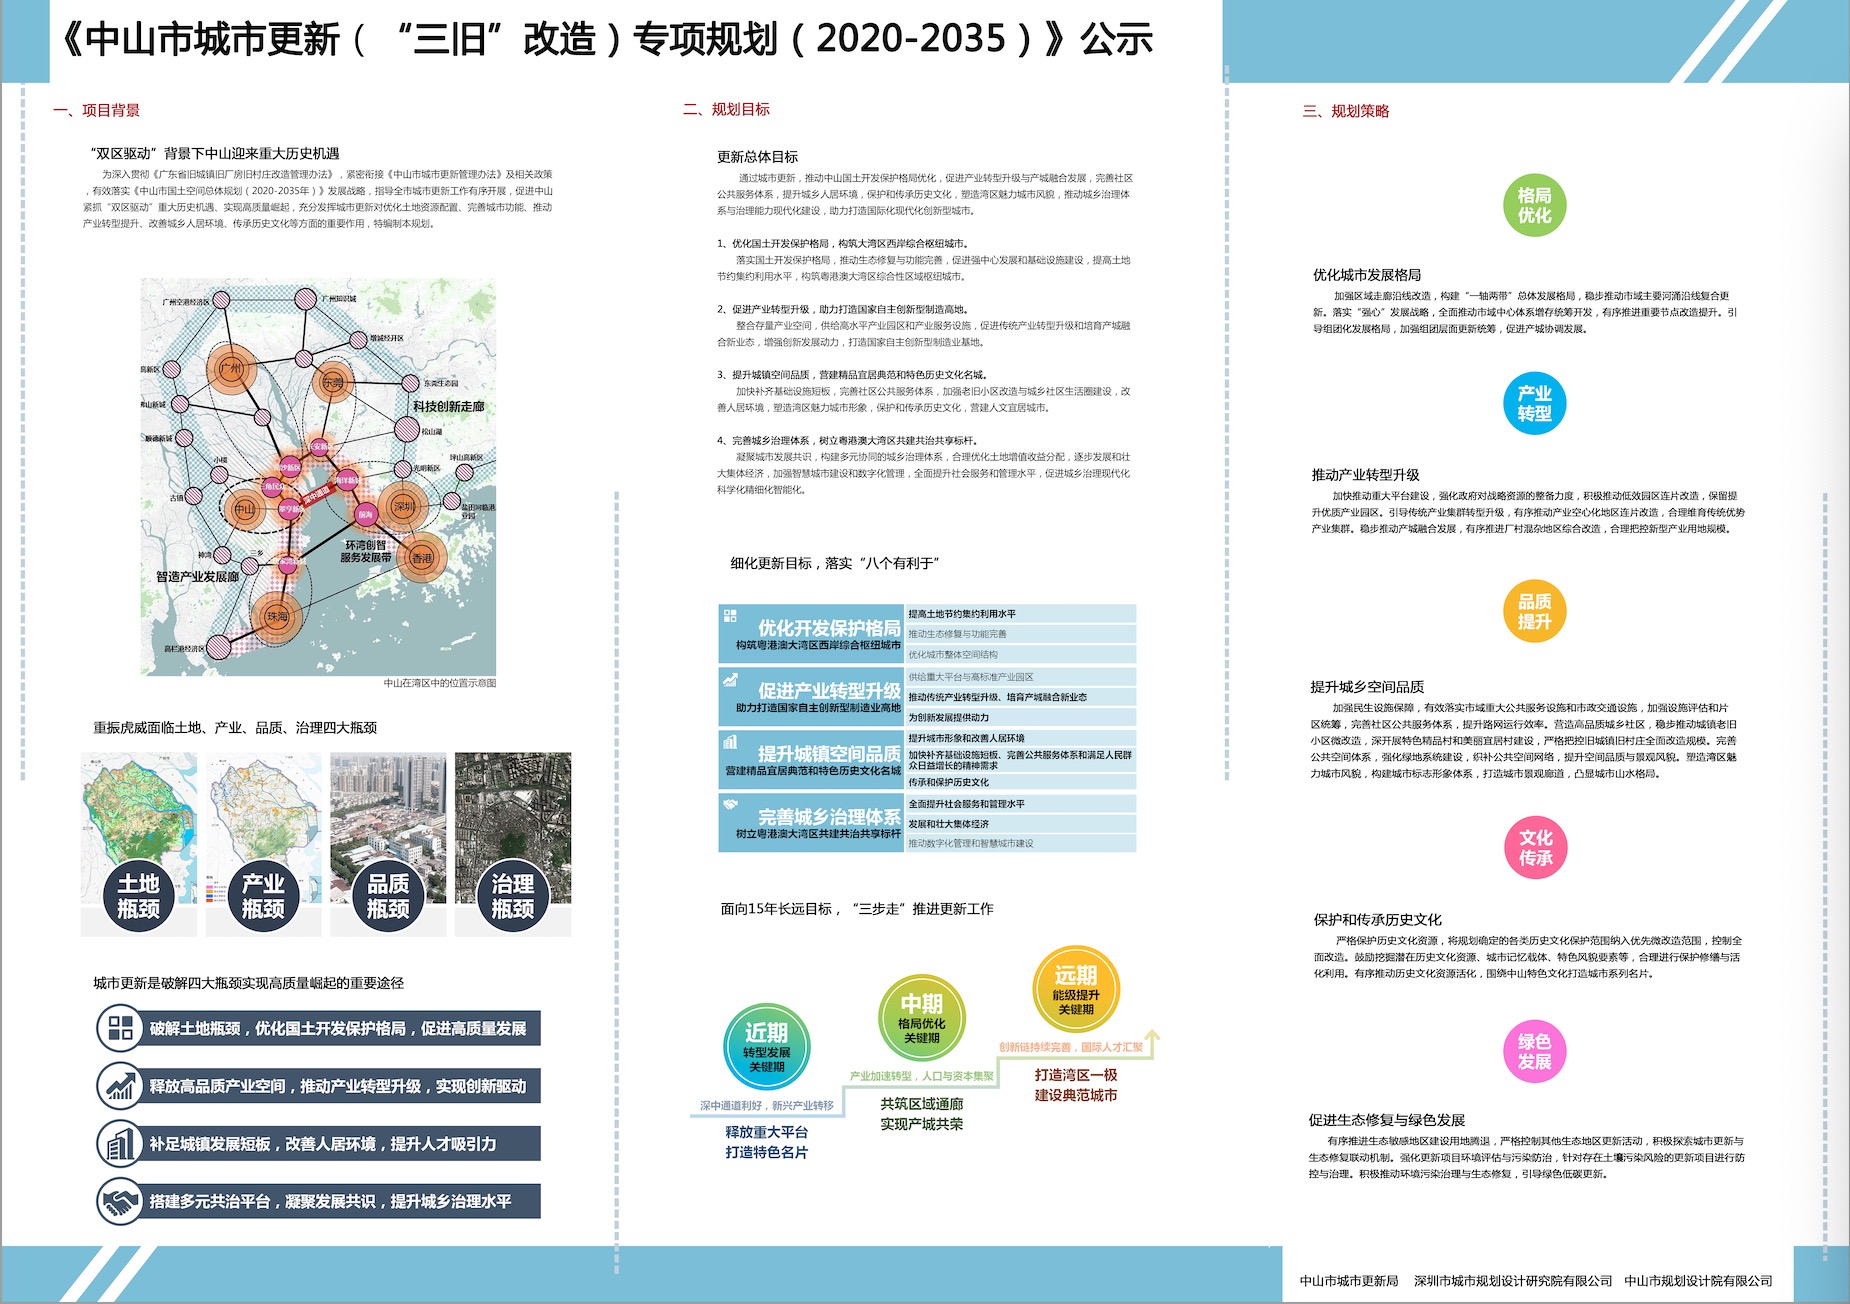Click the growth chart icon beside 释放高品质产业空间
The image size is (1850, 1304).
click(121, 1086)
